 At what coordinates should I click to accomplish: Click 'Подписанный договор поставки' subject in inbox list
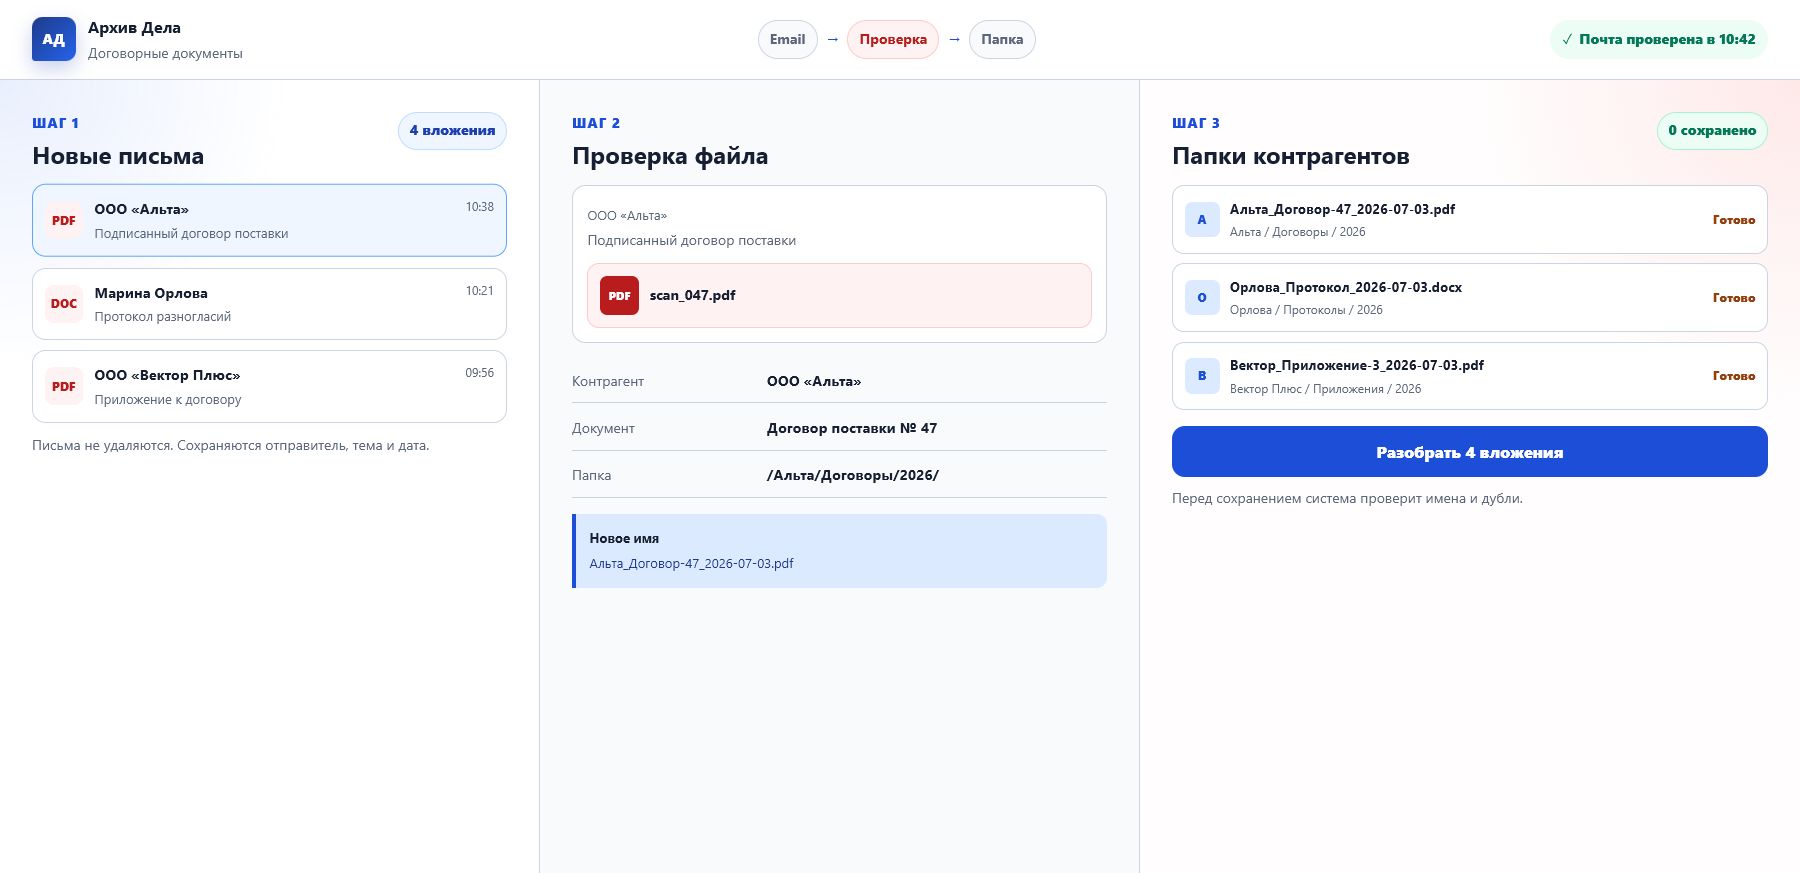click(192, 234)
